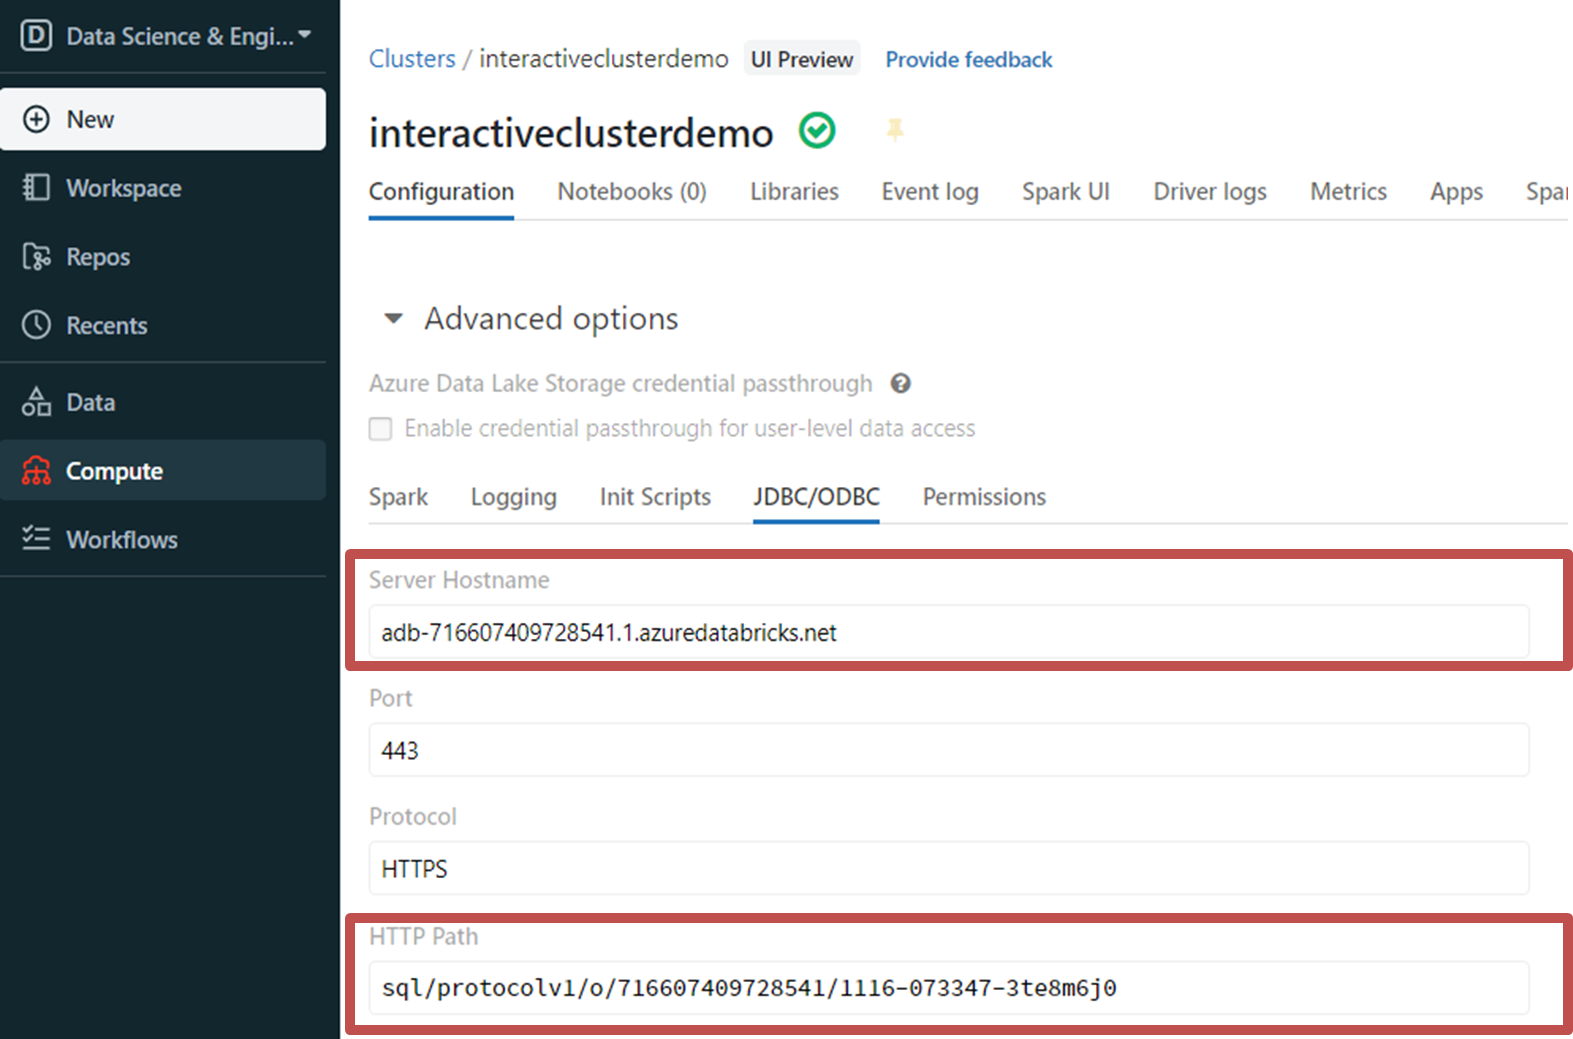Viewport: 1573px width, 1039px height.
Task: Click the Databricks D logo icon
Action: (36, 36)
